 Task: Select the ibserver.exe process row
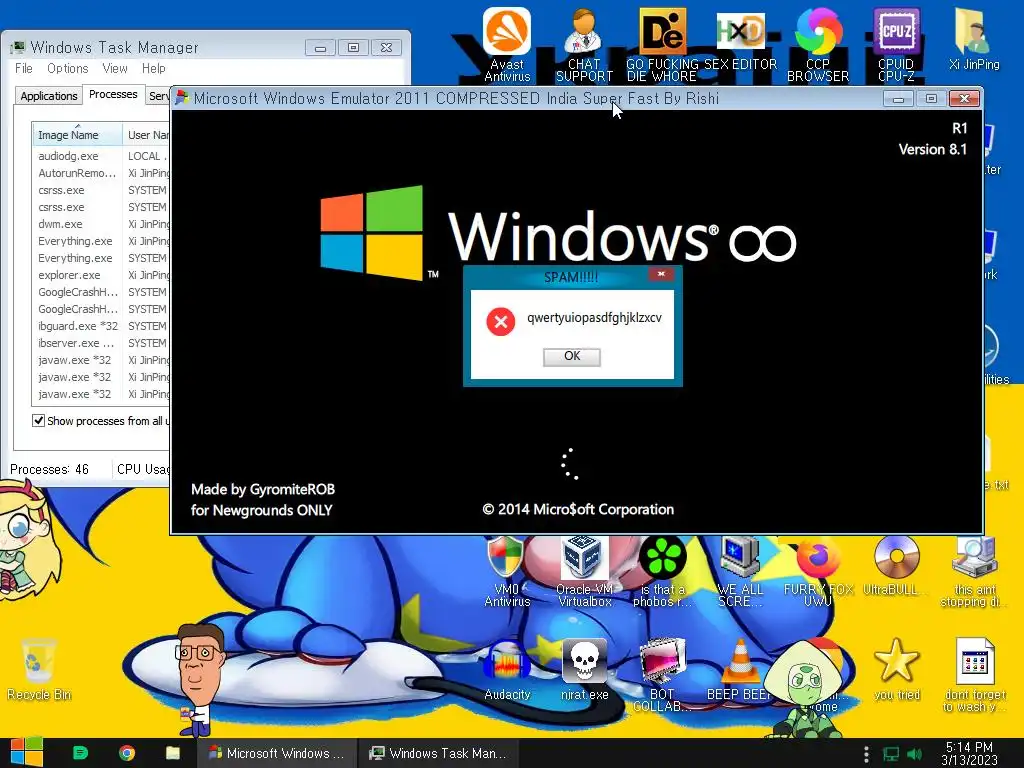[101, 343]
